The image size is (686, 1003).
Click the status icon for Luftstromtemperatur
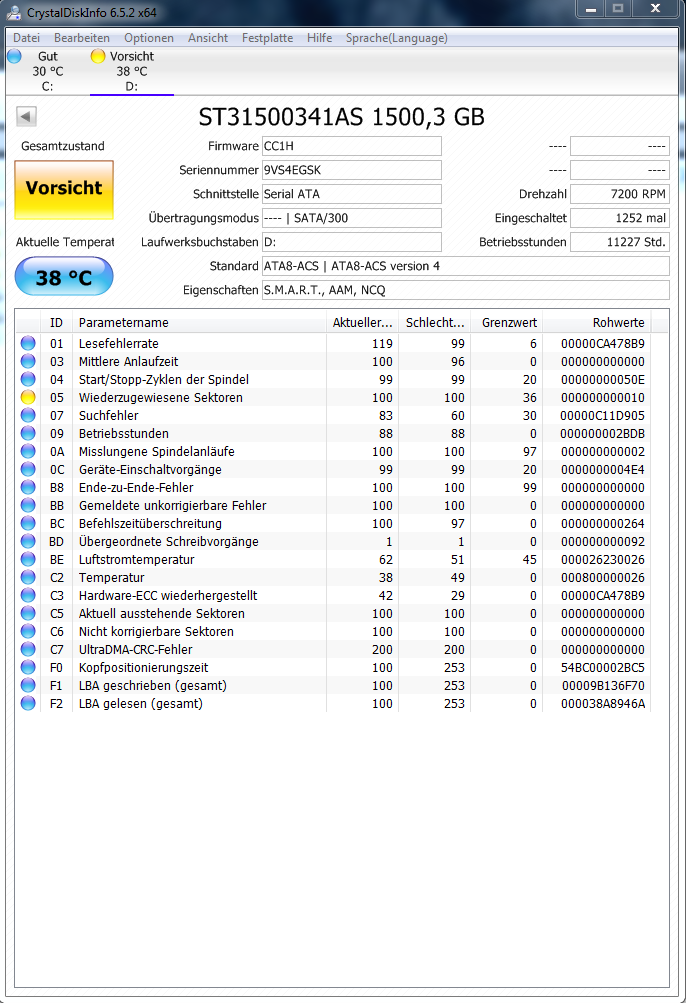28,559
